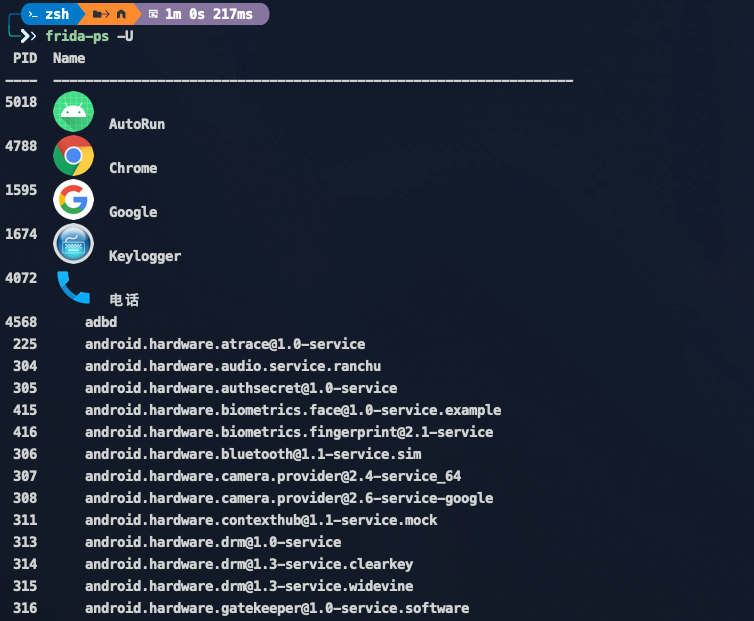Screen dimensions: 754x621
Task: Click the 'Google' process name
Action: 133,212
